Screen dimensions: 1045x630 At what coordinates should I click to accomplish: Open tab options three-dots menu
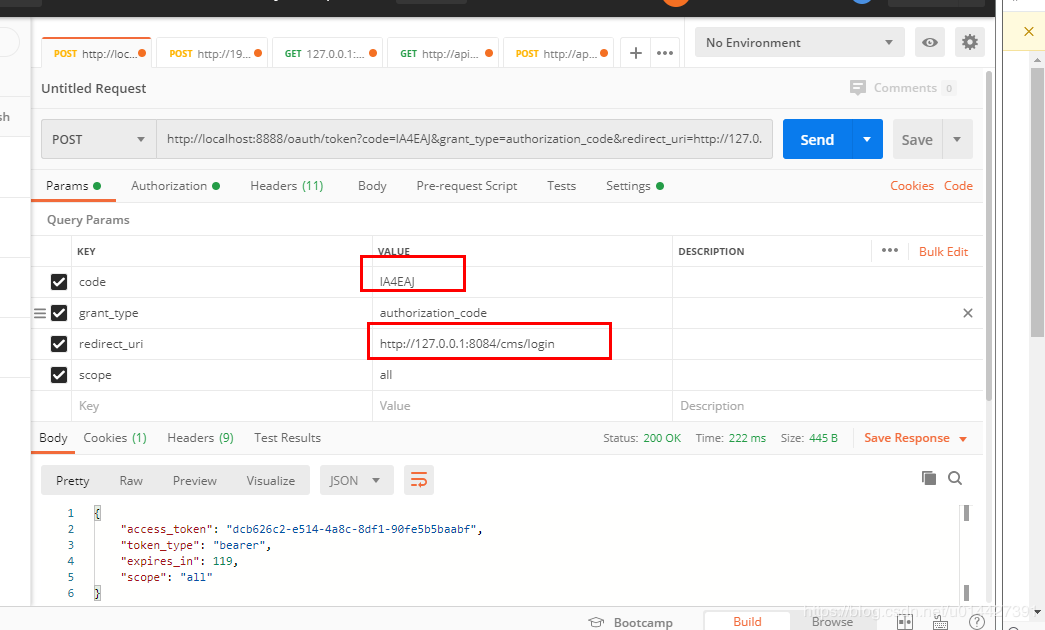[x=664, y=53]
